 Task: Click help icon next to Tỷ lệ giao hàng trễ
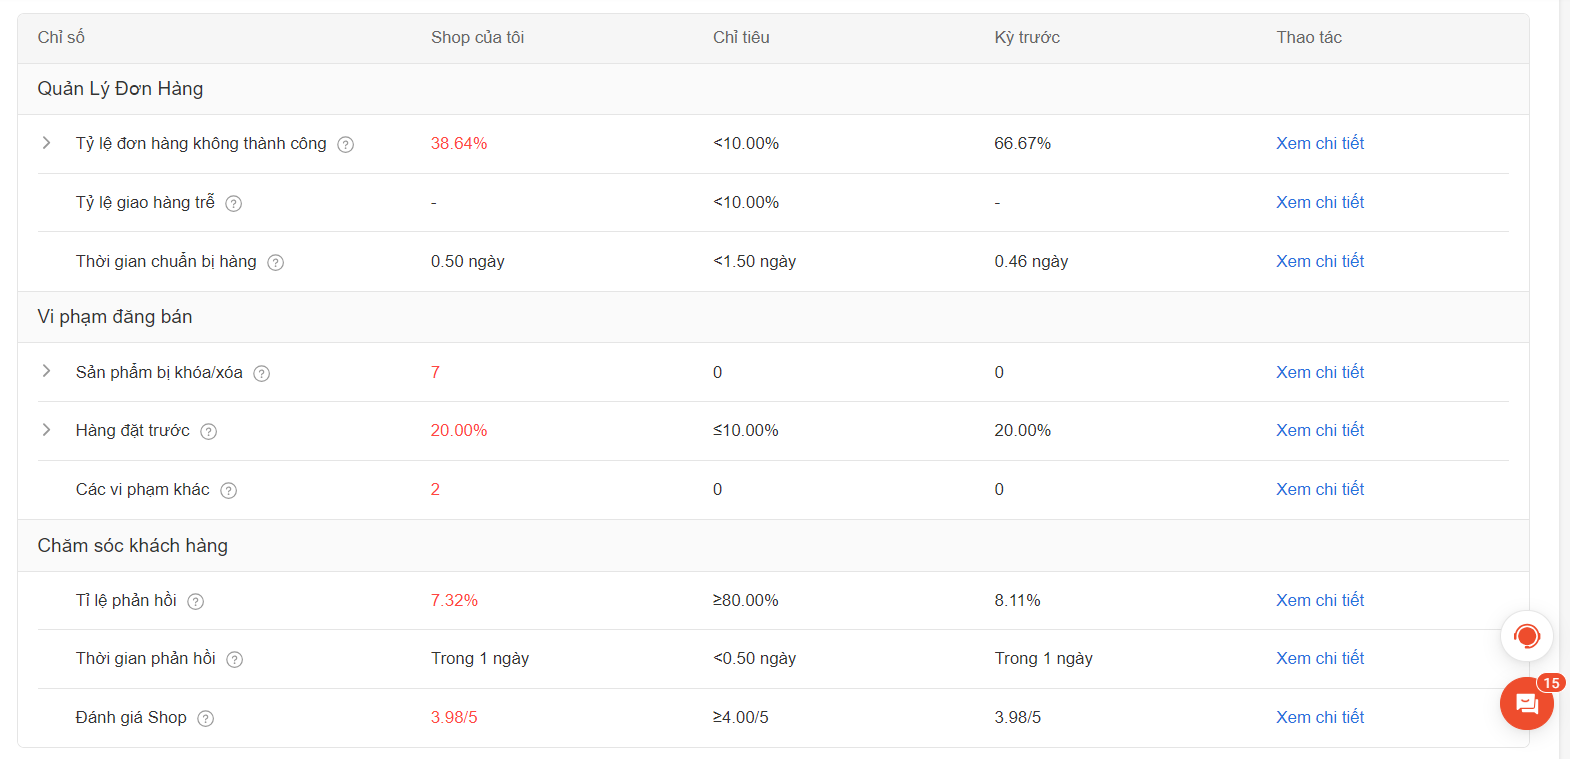(234, 204)
